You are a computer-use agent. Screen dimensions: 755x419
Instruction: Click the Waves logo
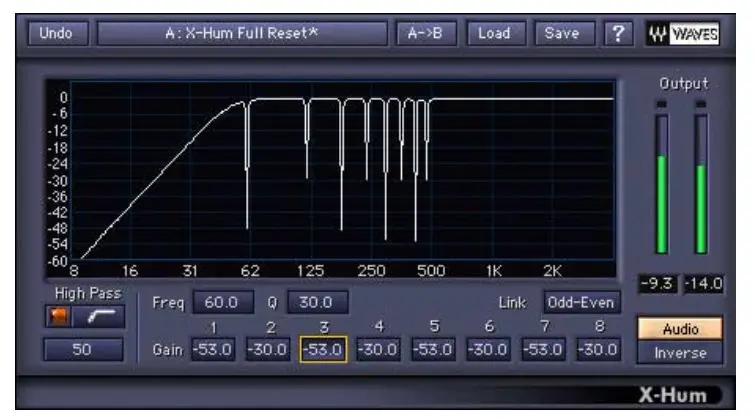pyautogui.click(x=683, y=34)
